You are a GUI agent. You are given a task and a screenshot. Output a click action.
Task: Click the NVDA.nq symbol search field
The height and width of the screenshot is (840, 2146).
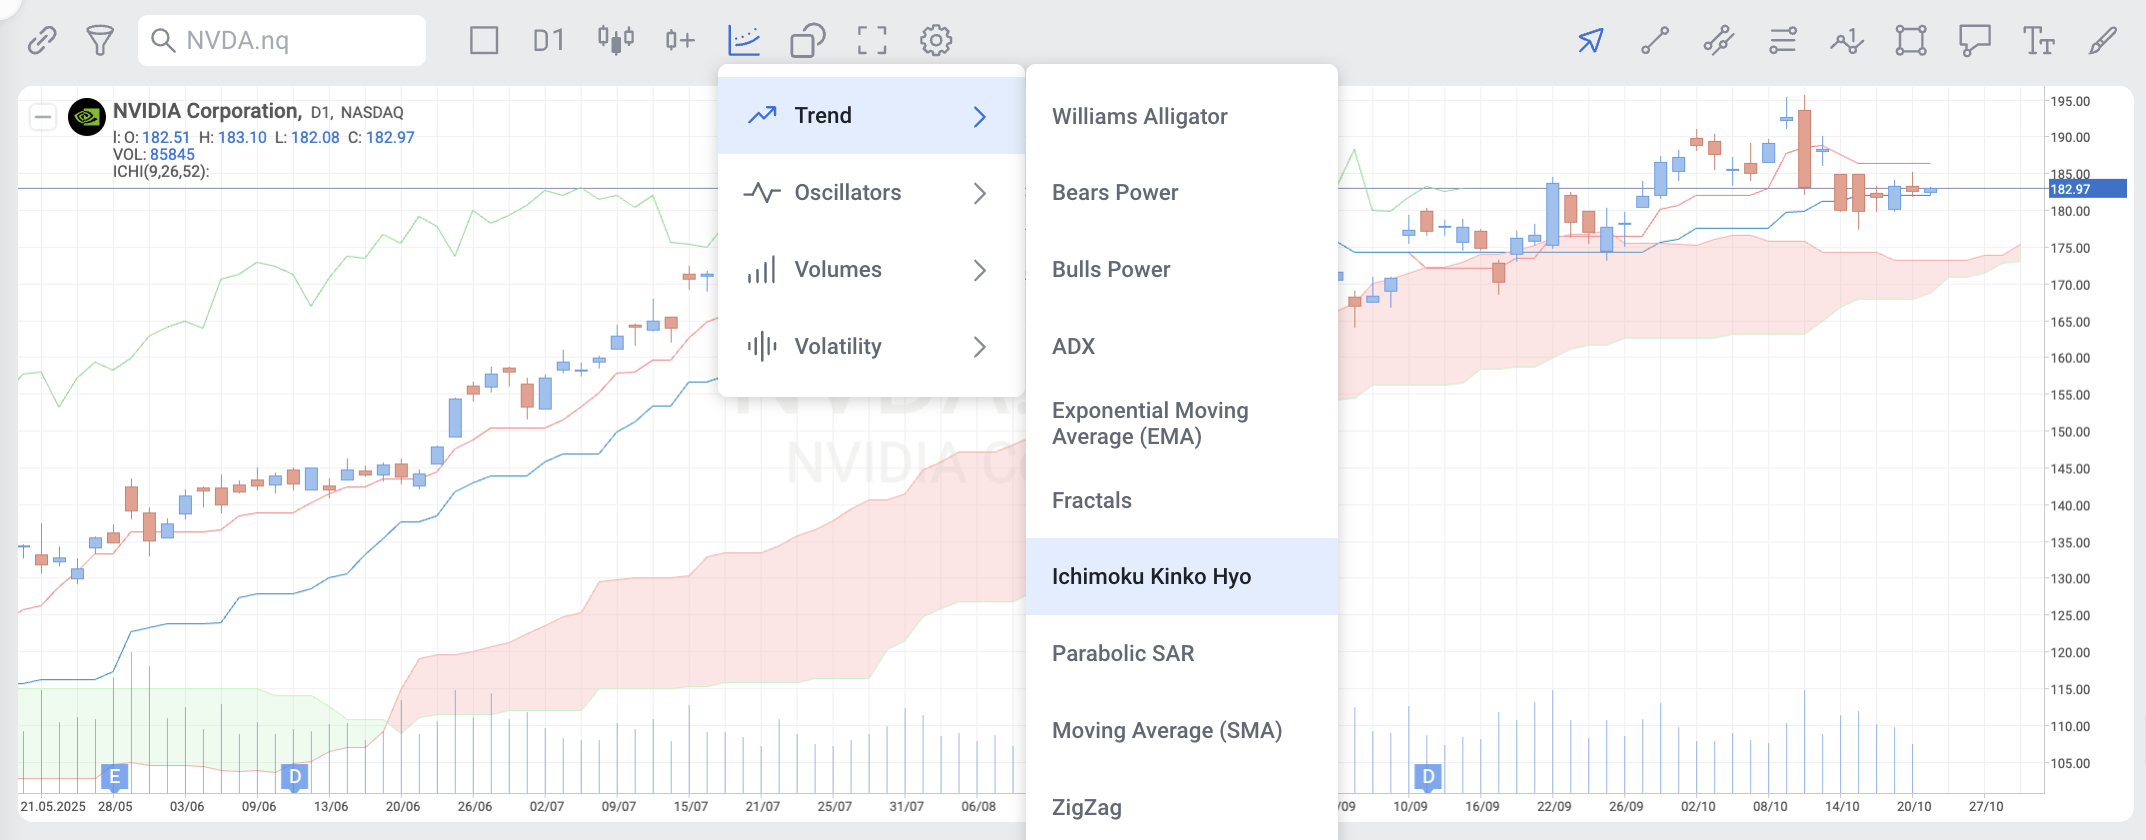[282, 40]
